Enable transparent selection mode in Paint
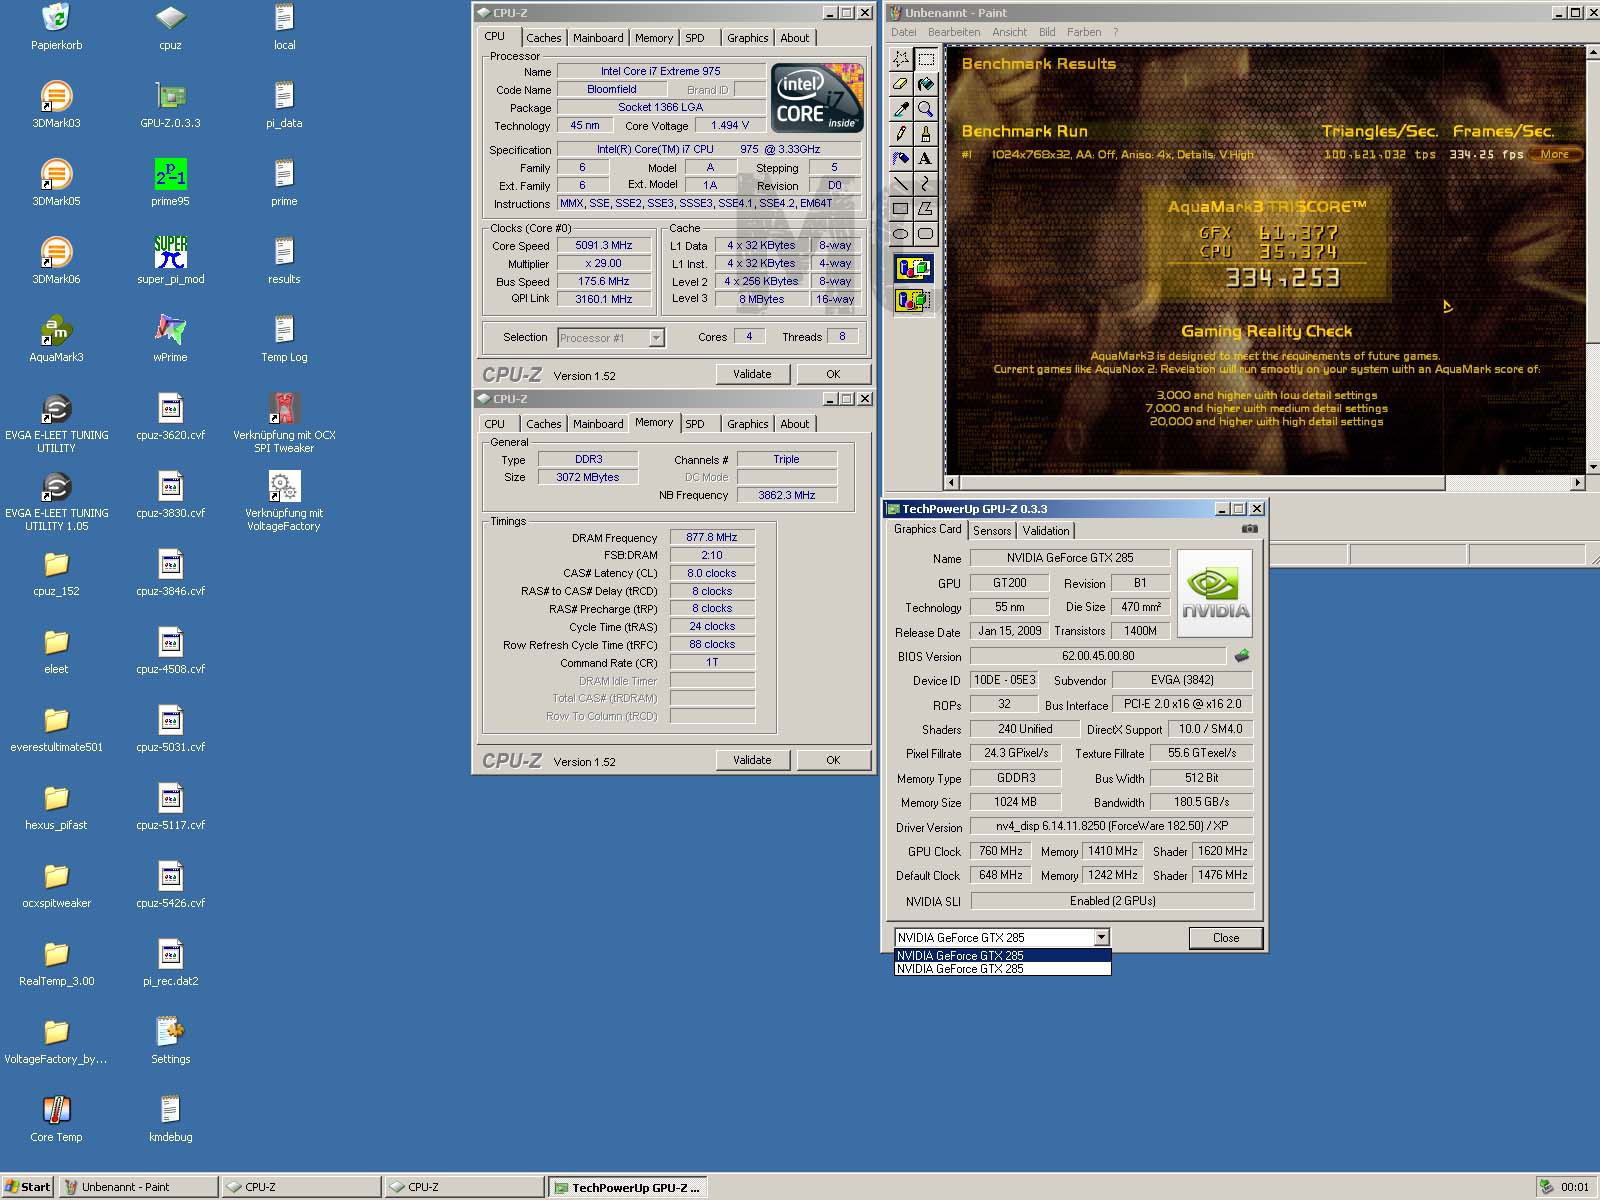The width and height of the screenshot is (1600, 1200). [x=913, y=299]
